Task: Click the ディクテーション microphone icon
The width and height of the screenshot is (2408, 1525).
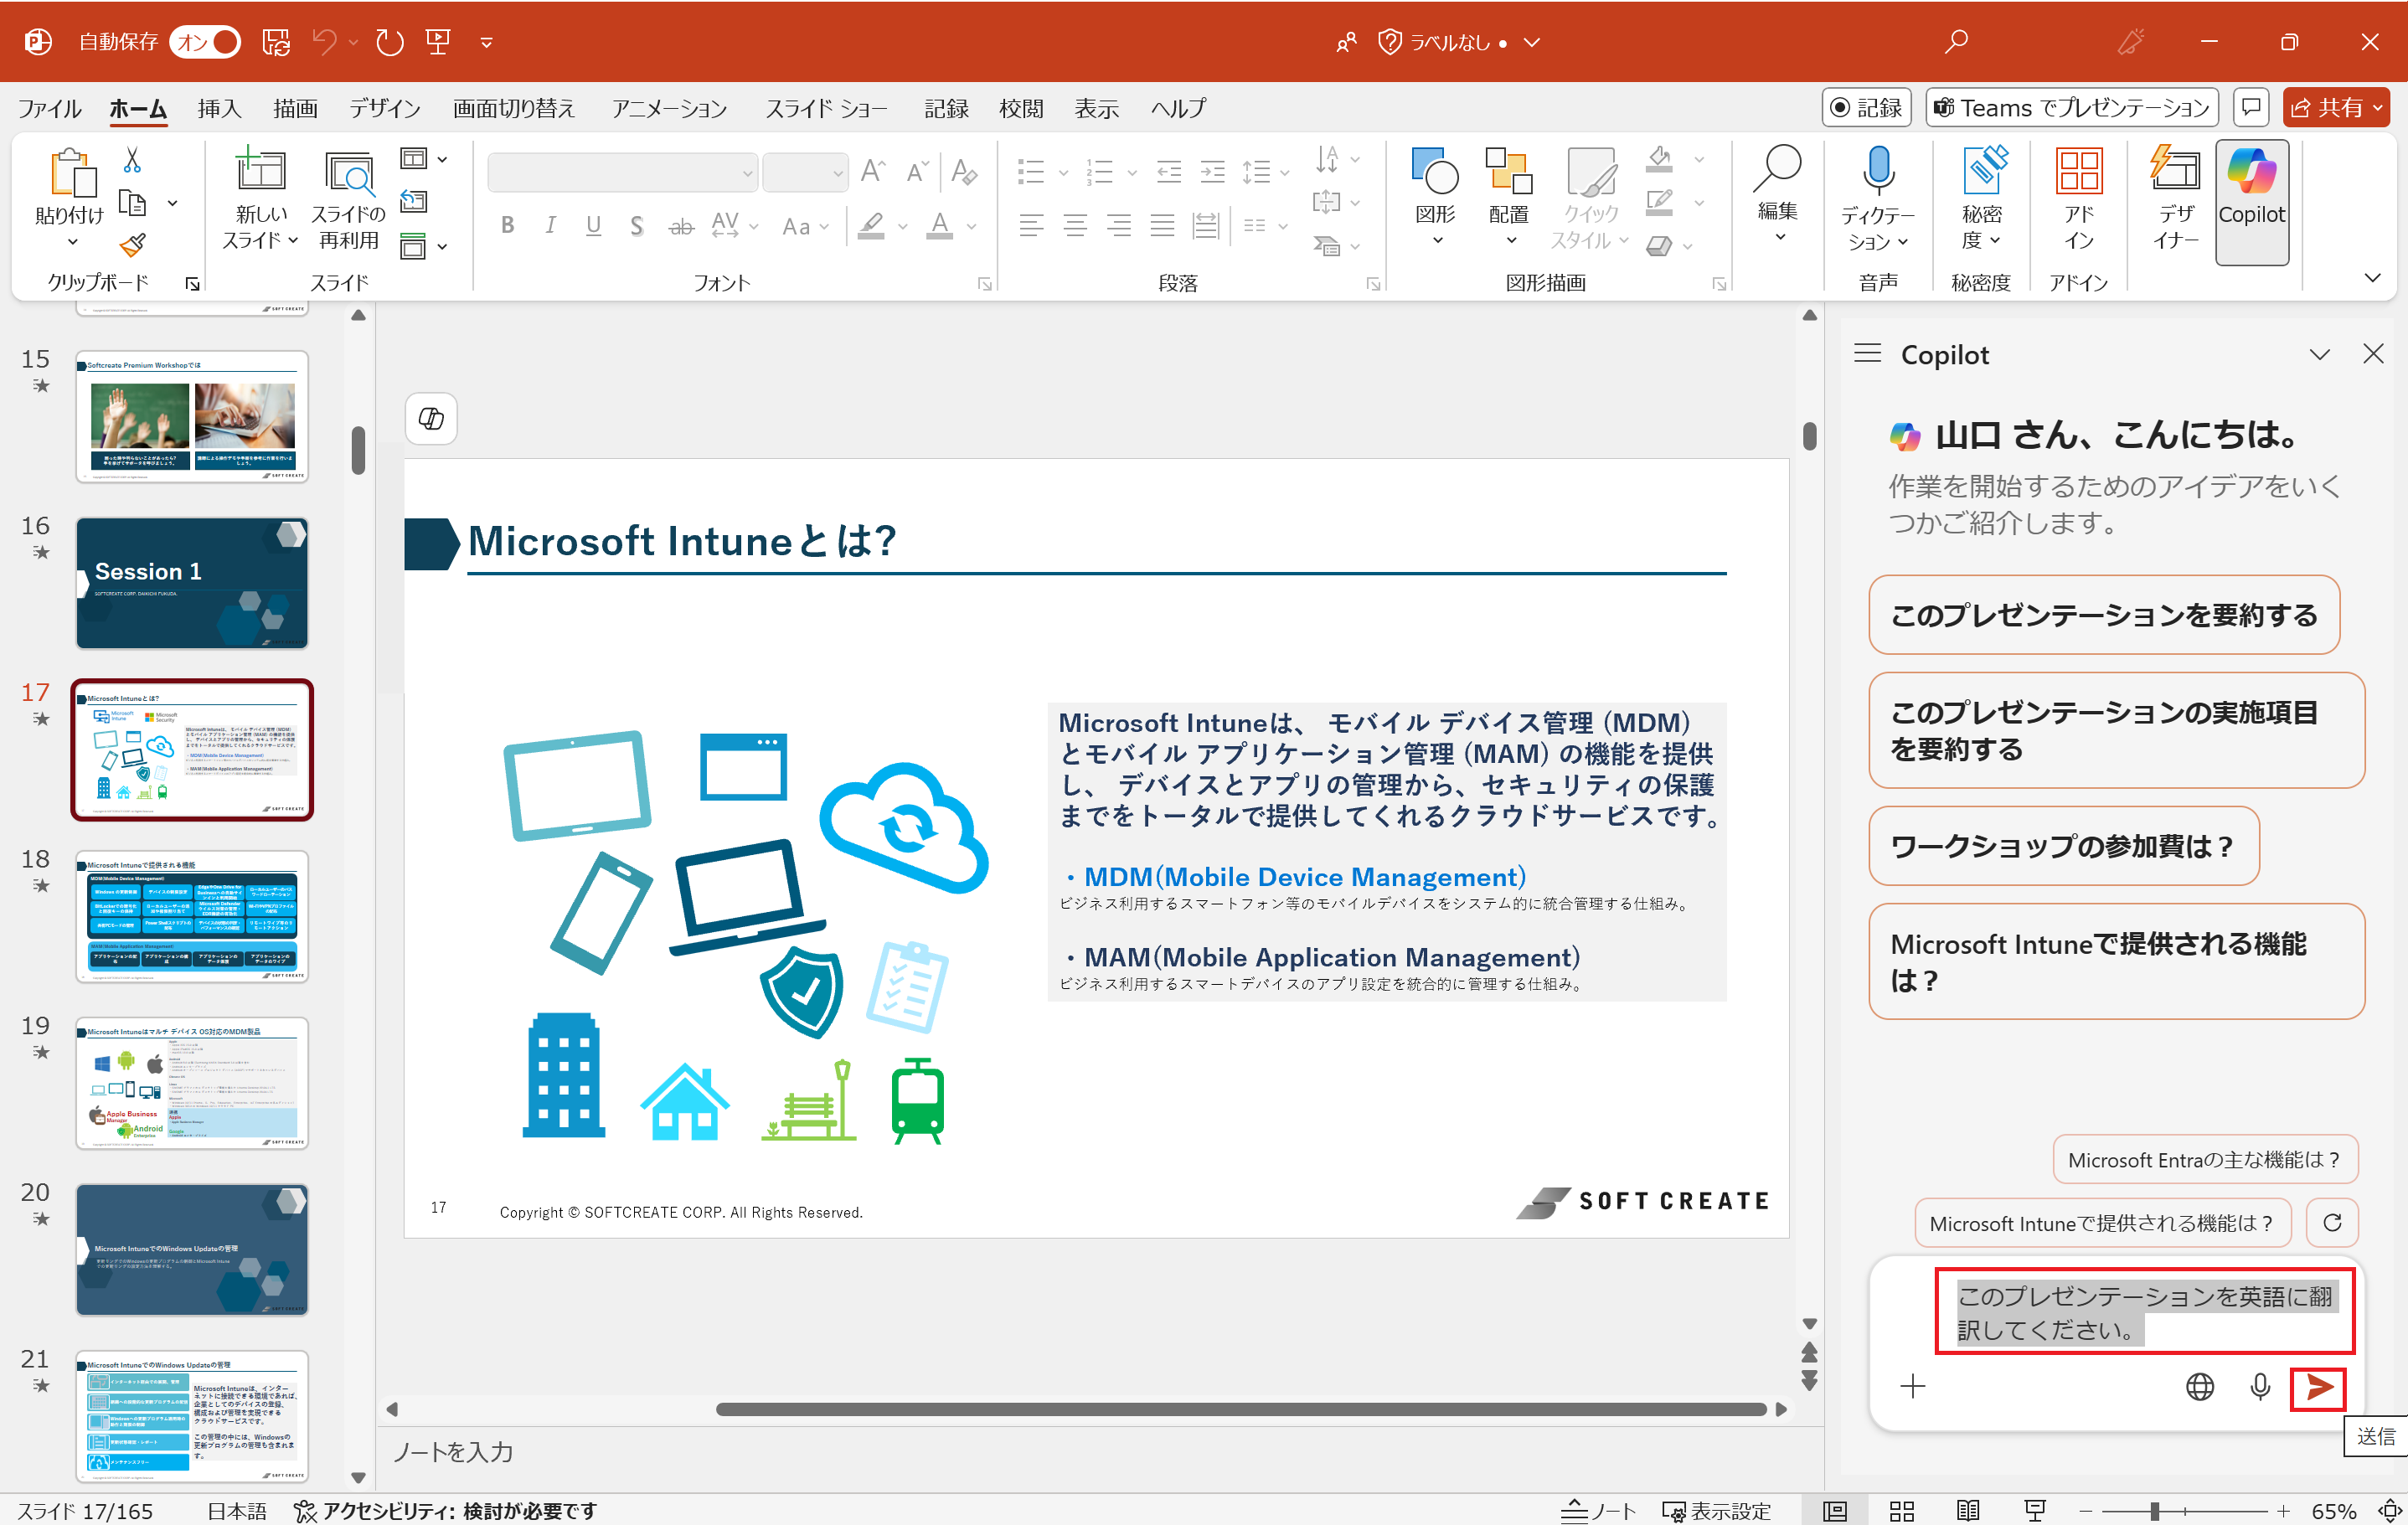Action: 1877,171
